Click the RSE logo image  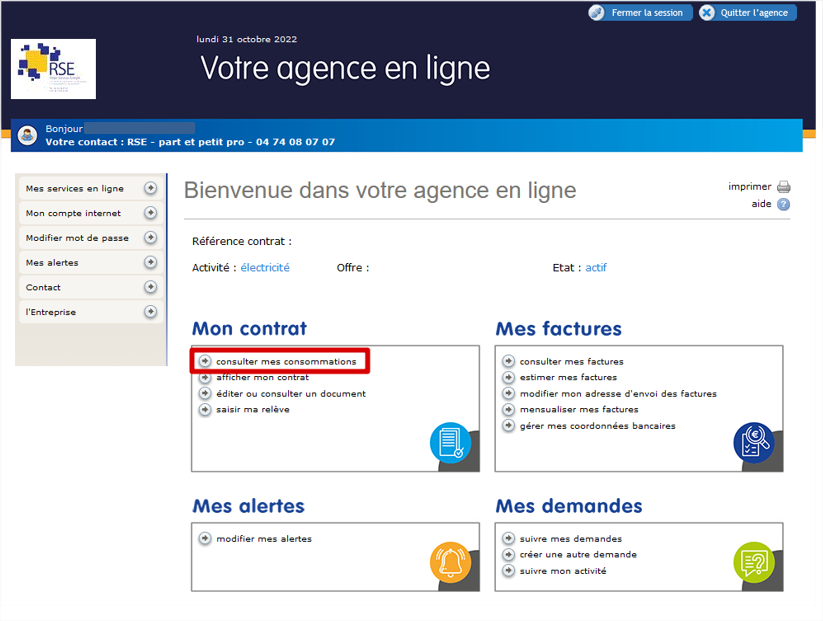point(53,69)
